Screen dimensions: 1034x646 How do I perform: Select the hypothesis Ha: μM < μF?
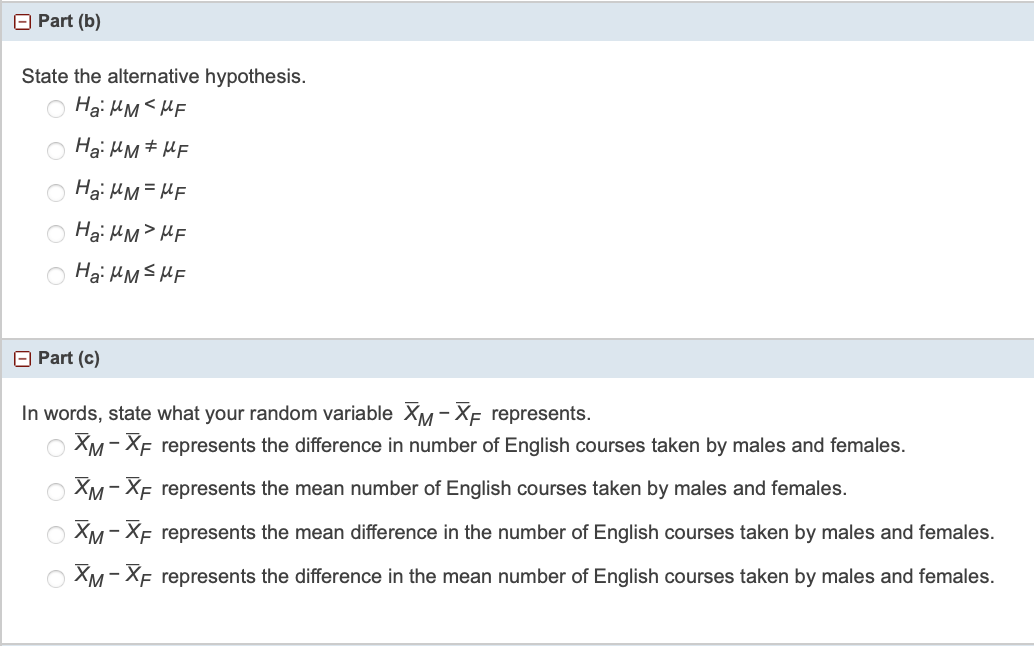click(x=56, y=108)
